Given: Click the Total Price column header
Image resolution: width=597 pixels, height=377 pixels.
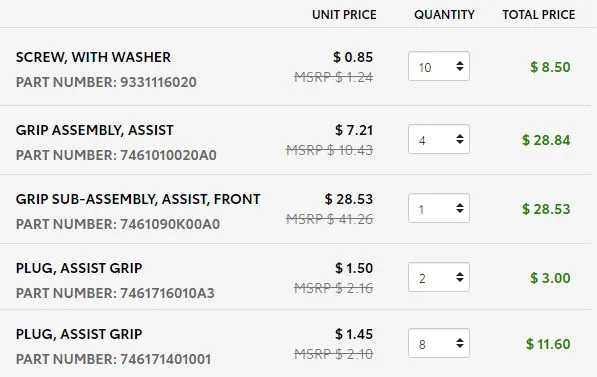Looking at the screenshot, I should (539, 14).
